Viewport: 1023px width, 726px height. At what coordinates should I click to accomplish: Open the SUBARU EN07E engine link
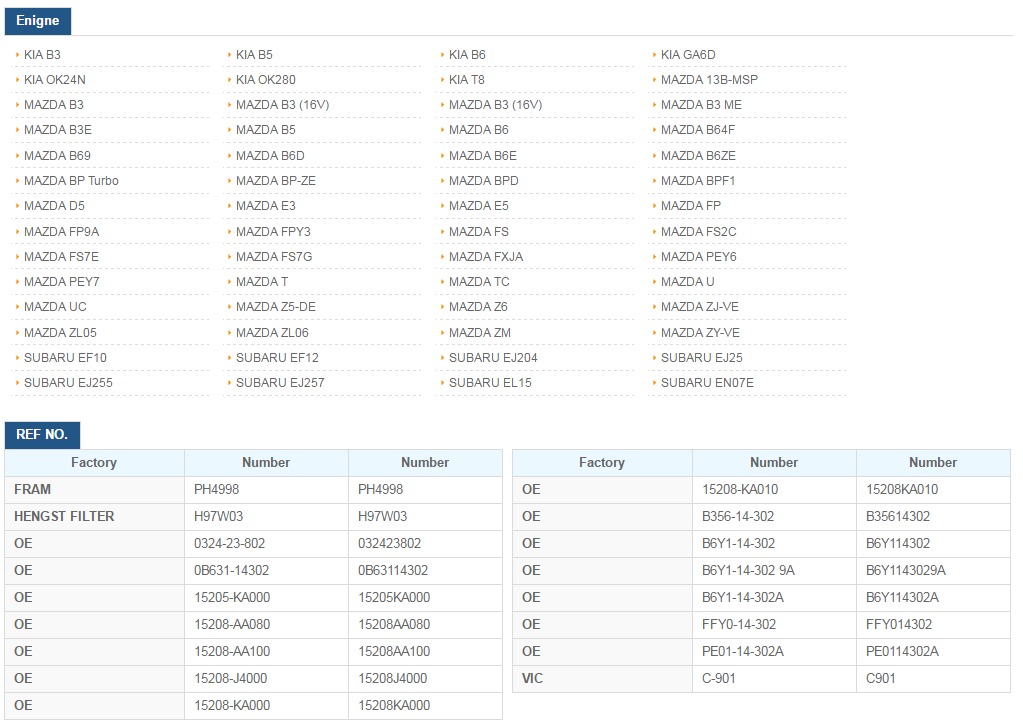click(x=707, y=383)
